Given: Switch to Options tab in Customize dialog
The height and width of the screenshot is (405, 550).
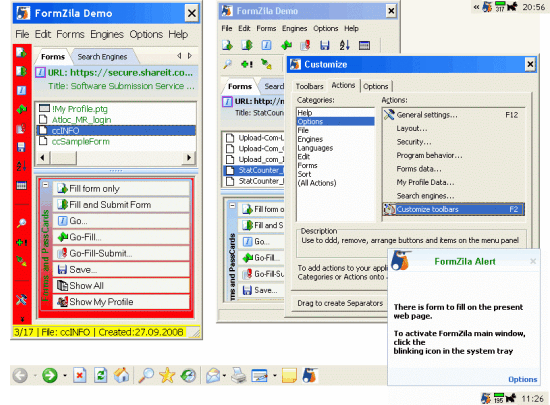Looking at the screenshot, I should (376, 86).
